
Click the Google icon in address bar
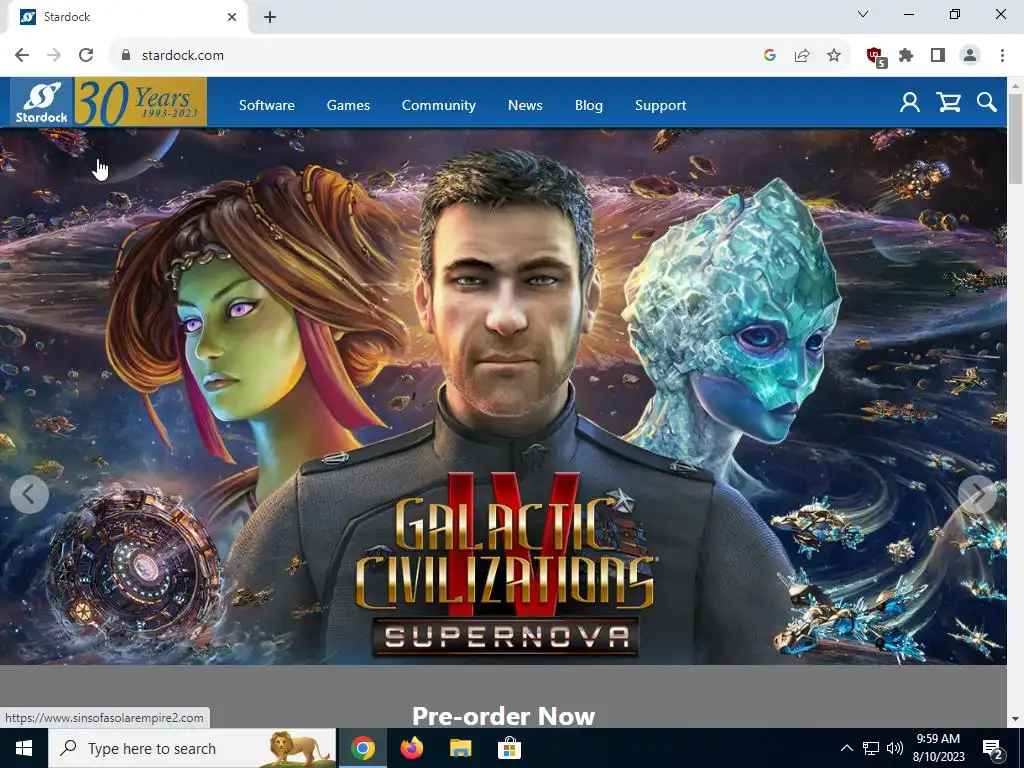click(x=770, y=56)
